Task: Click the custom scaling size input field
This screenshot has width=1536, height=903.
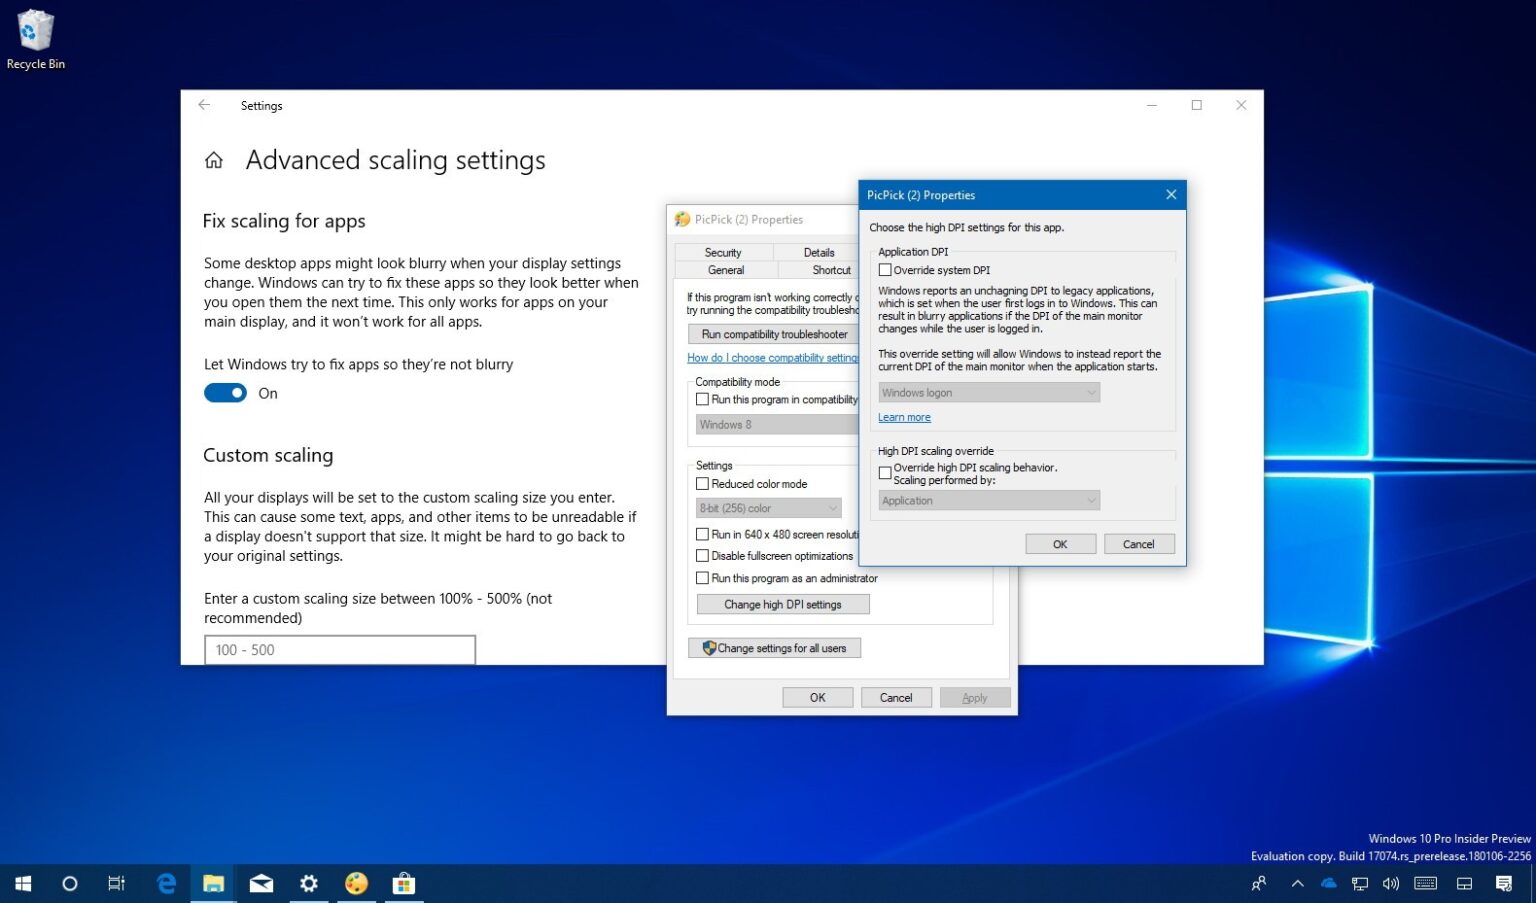Action: (x=339, y=650)
